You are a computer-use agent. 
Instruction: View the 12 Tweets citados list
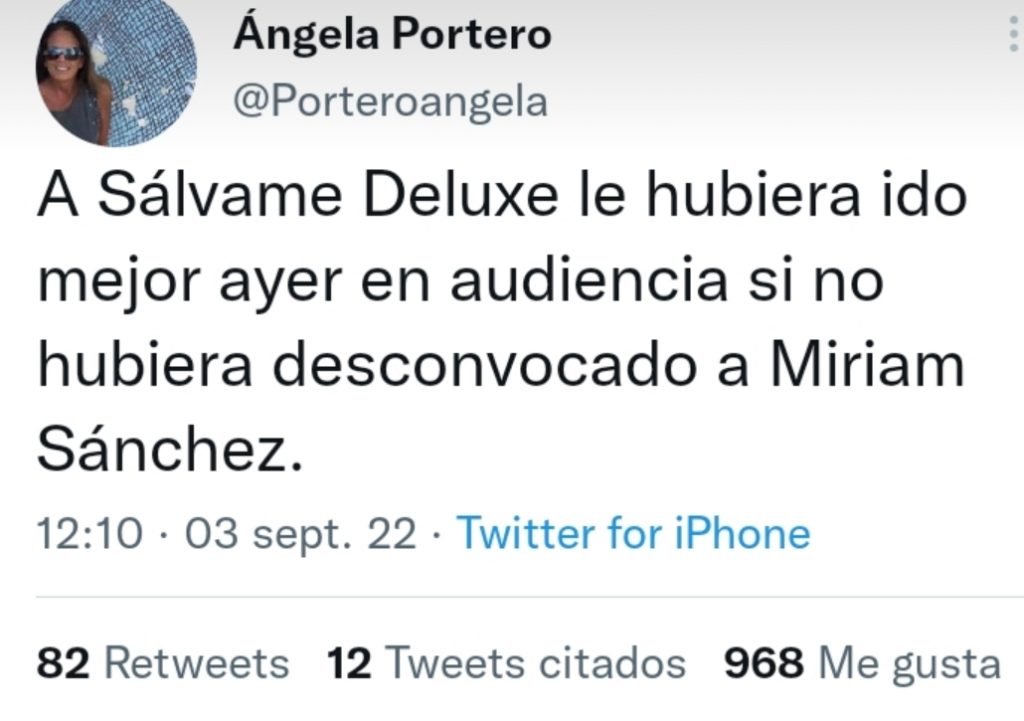(x=506, y=664)
